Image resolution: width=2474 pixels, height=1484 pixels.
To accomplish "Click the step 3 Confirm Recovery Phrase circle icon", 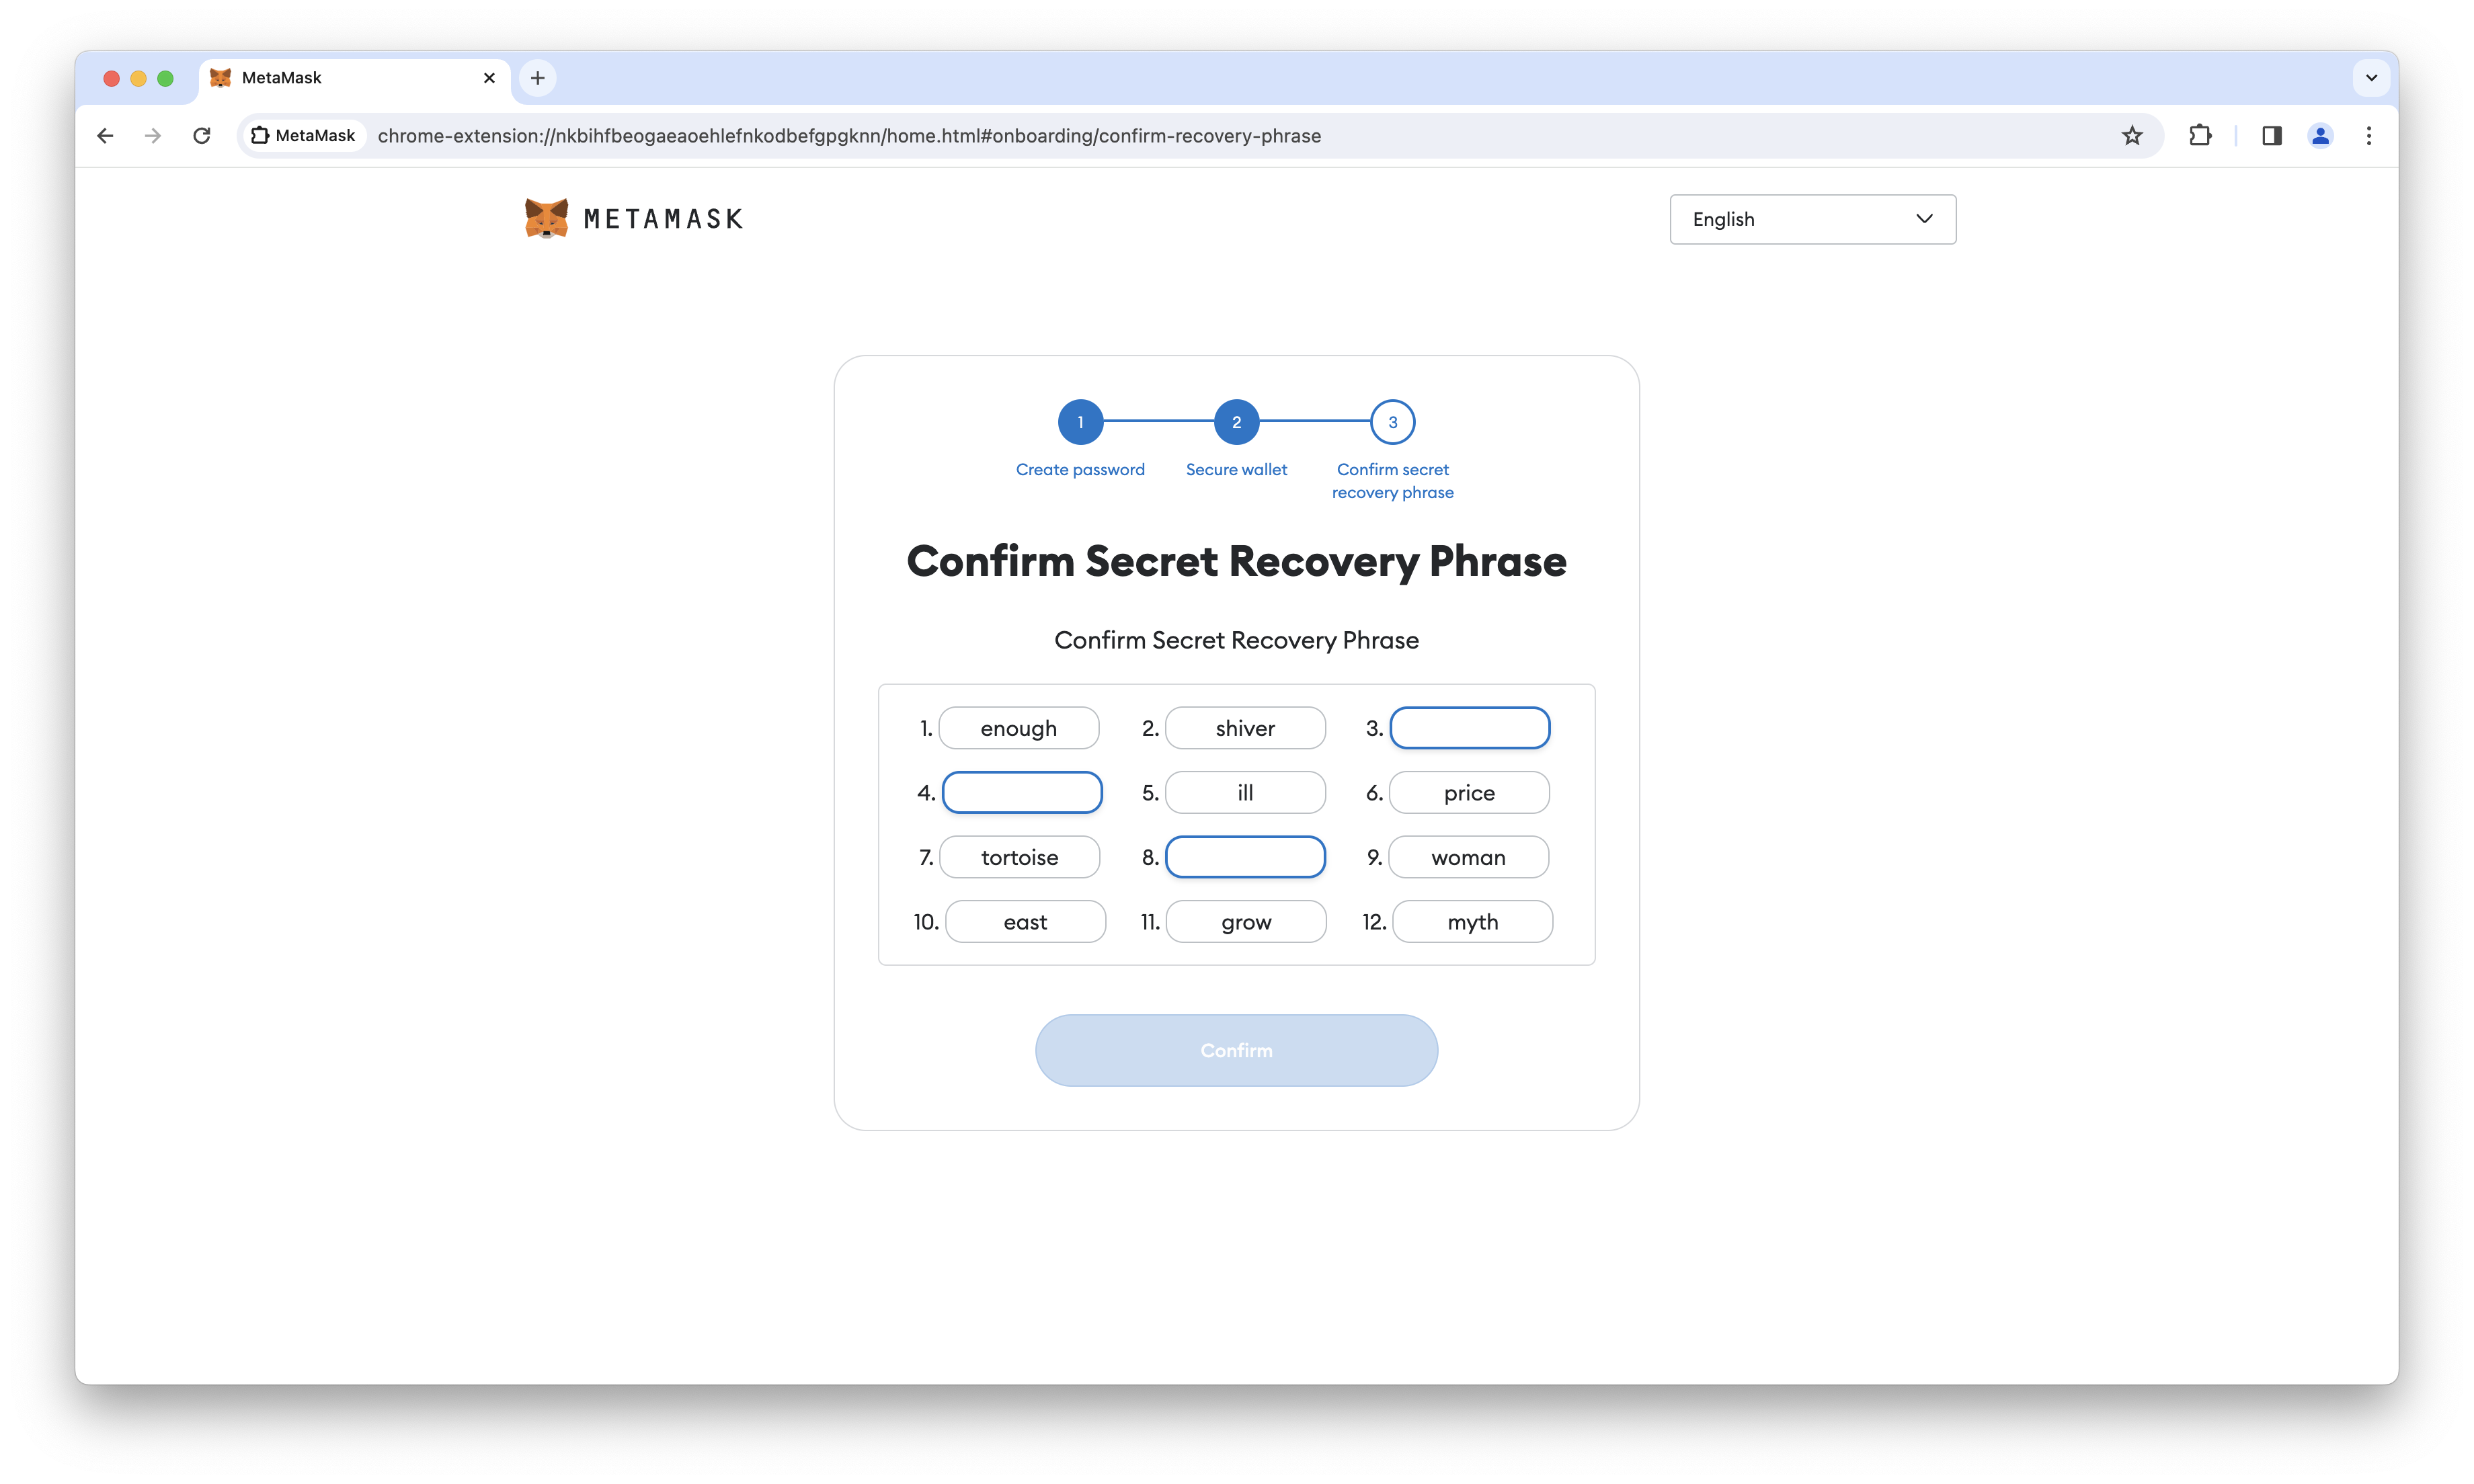I will pyautogui.click(x=1392, y=422).
